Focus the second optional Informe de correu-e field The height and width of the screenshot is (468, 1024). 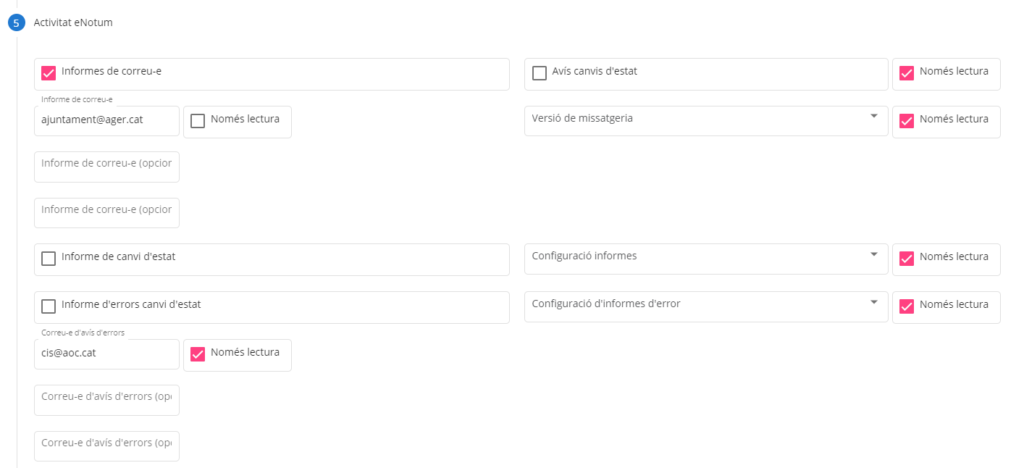(x=106, y=211)
